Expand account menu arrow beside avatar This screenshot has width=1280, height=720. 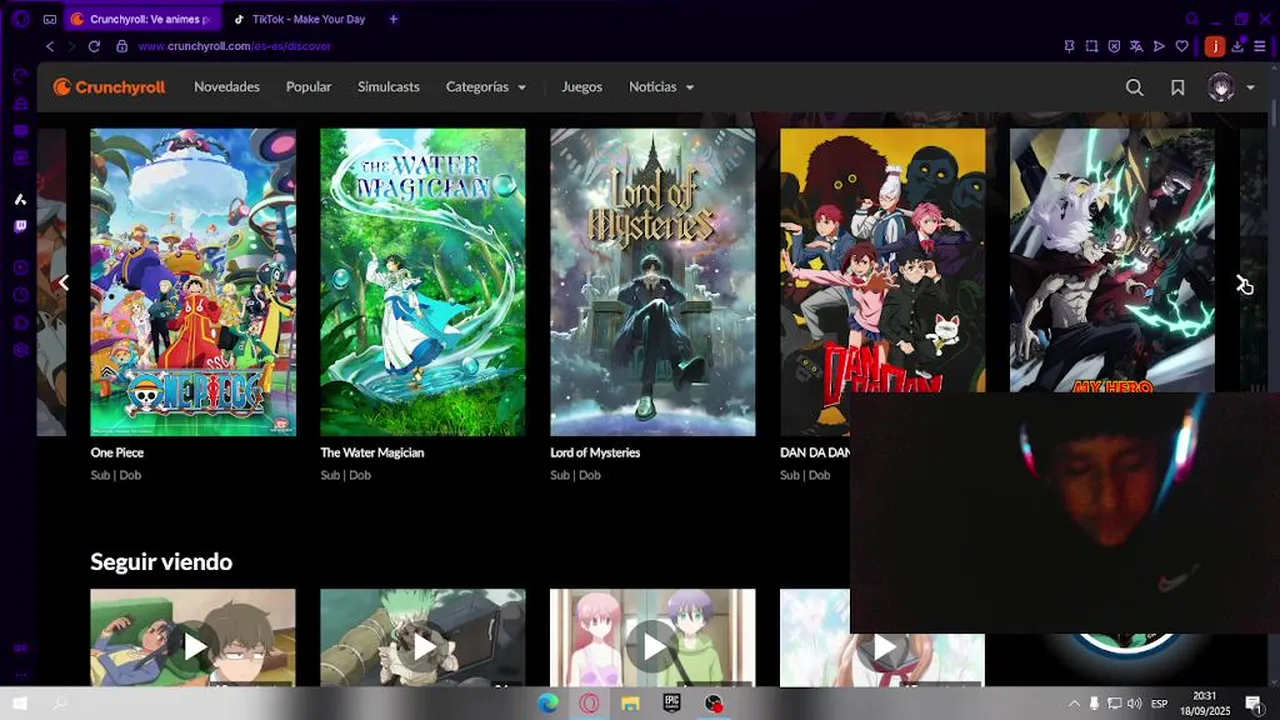1250,88
